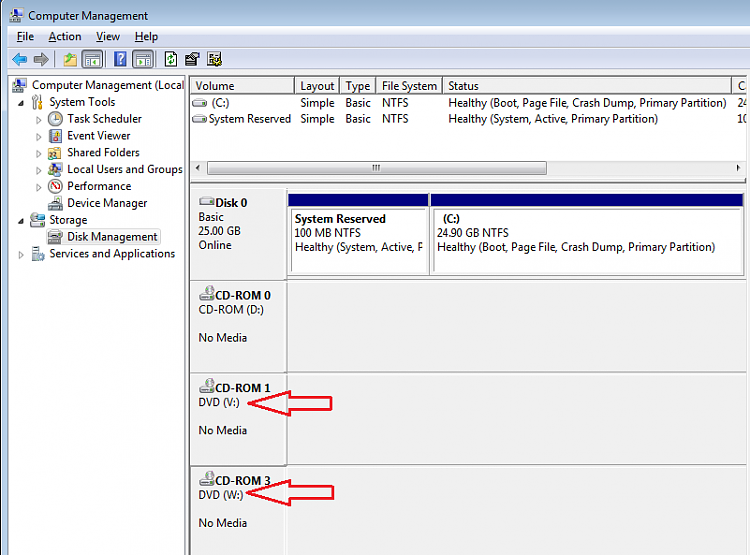Screen dimensions: 750x555
Task: Click the CD-ROM 3 drive icon
Action: pyautogui.click(x=207, y=478)
